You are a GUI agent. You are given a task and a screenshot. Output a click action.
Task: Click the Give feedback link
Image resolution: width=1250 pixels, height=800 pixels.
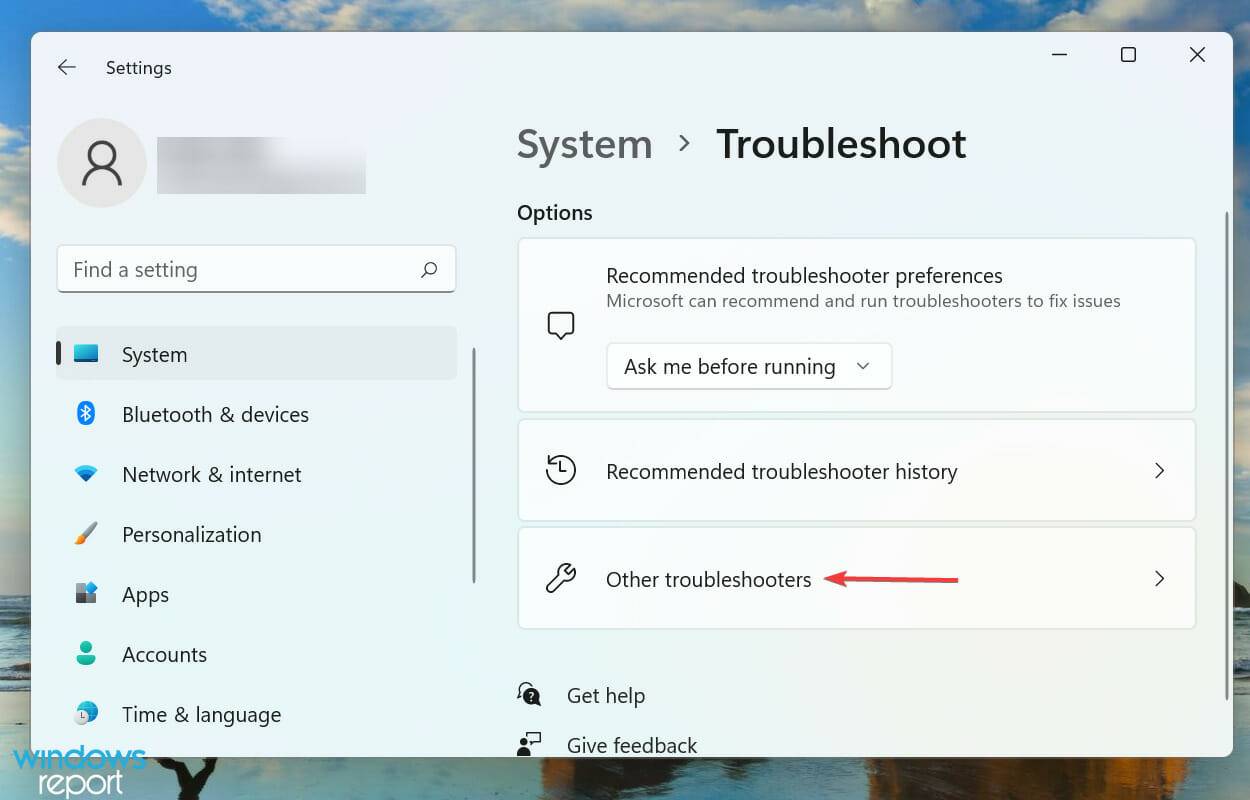click(631, 744)
